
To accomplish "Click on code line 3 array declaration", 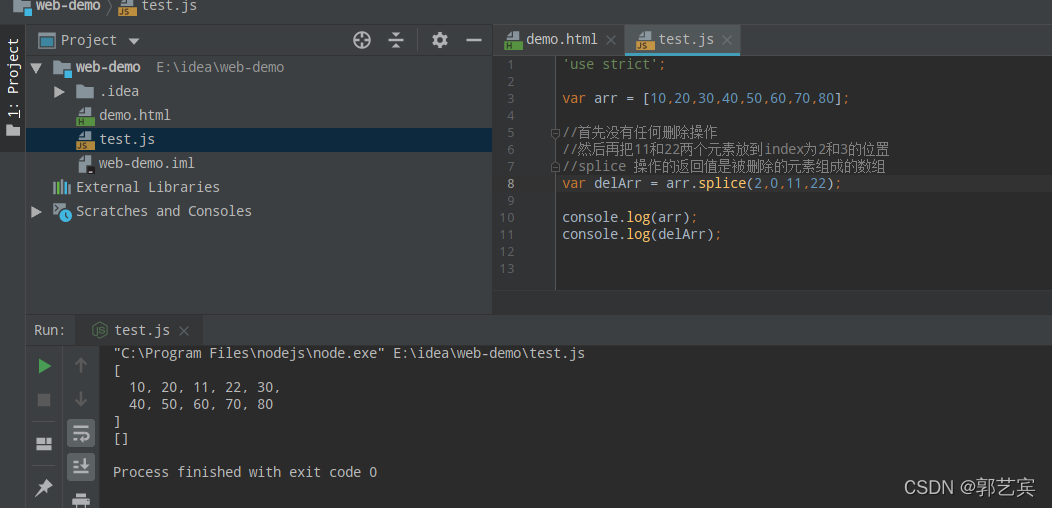I will tap(706, 99).
